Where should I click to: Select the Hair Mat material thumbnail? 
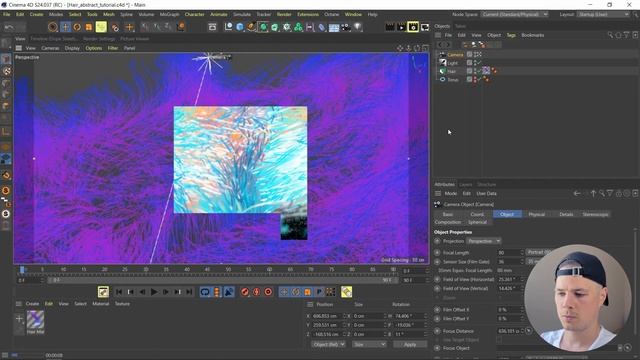tap(35, 320)
